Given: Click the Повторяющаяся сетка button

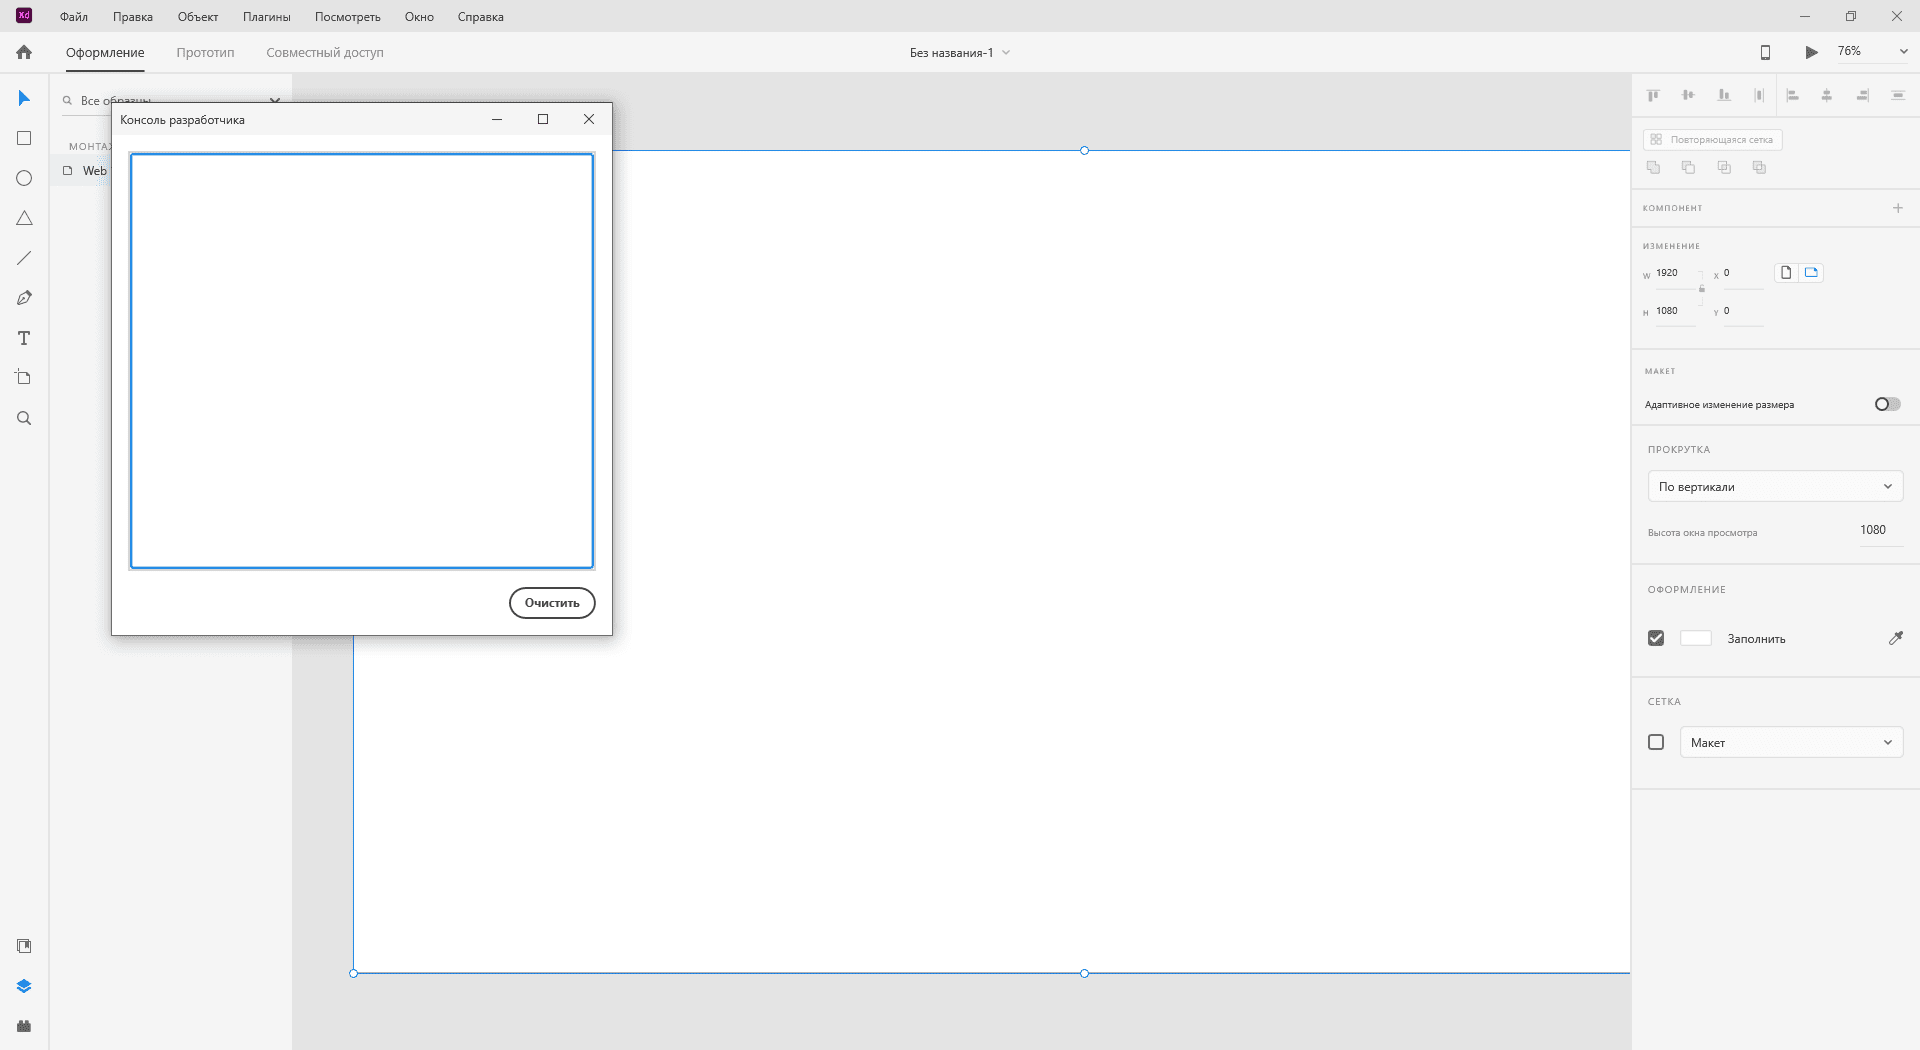Looking at the screenshot, I should (1712, 140).
